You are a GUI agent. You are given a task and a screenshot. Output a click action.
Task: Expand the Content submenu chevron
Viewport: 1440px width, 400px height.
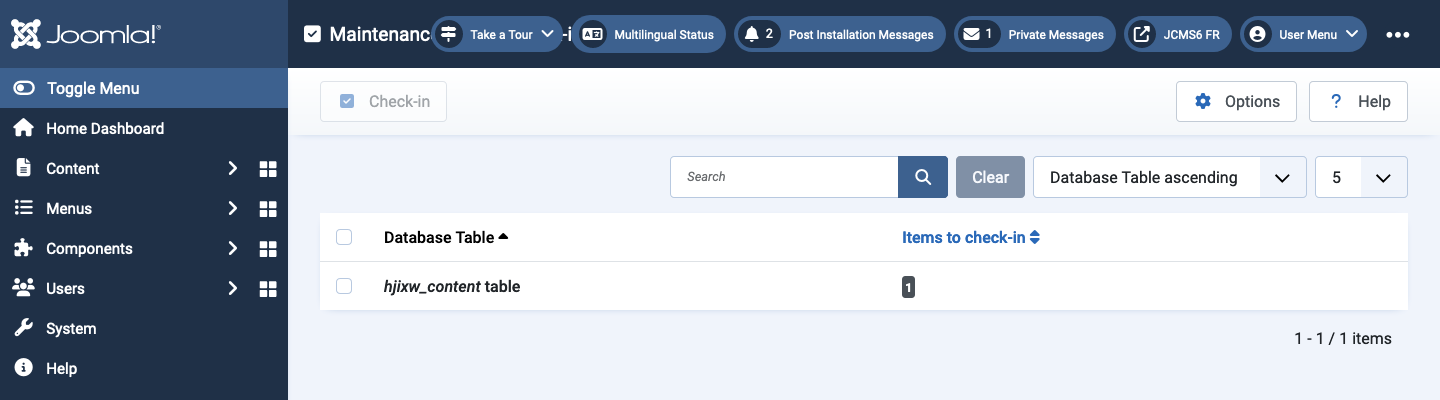[232, 168]
